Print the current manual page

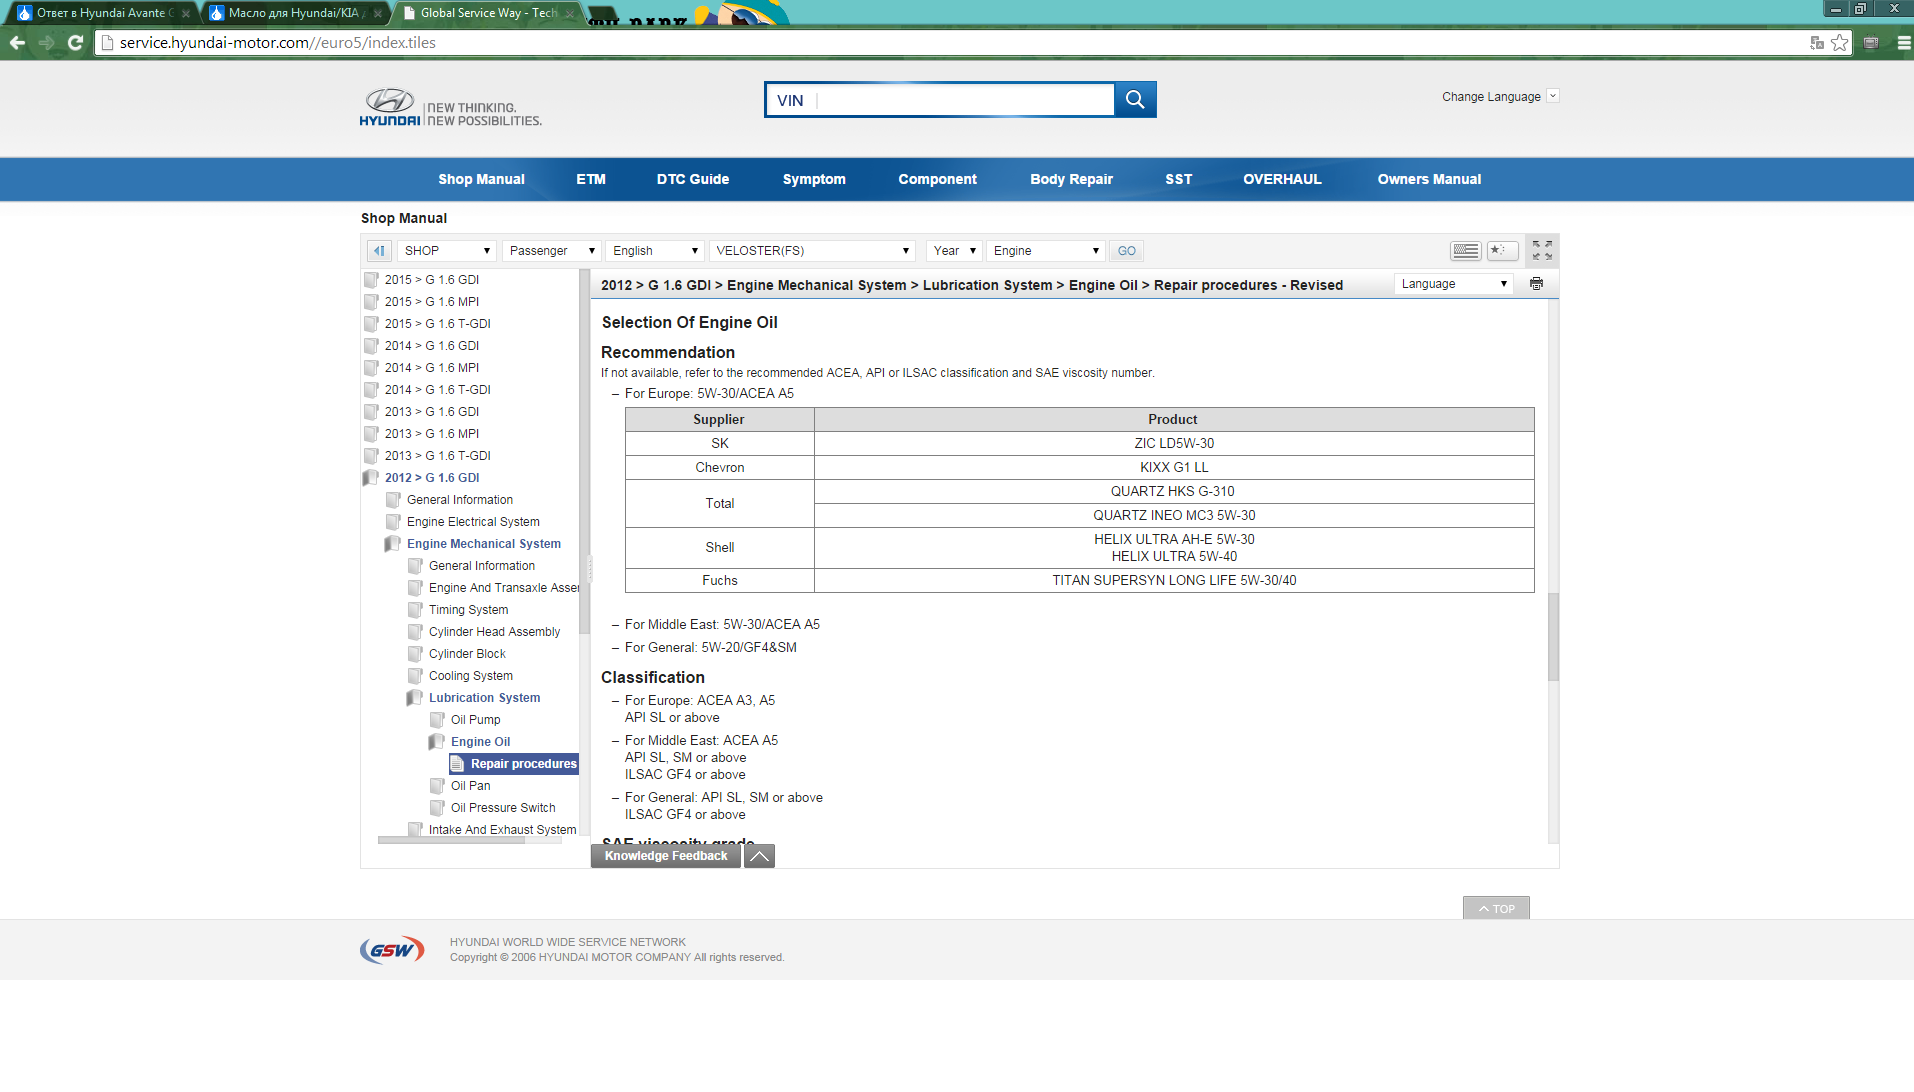coord(1536,284)
